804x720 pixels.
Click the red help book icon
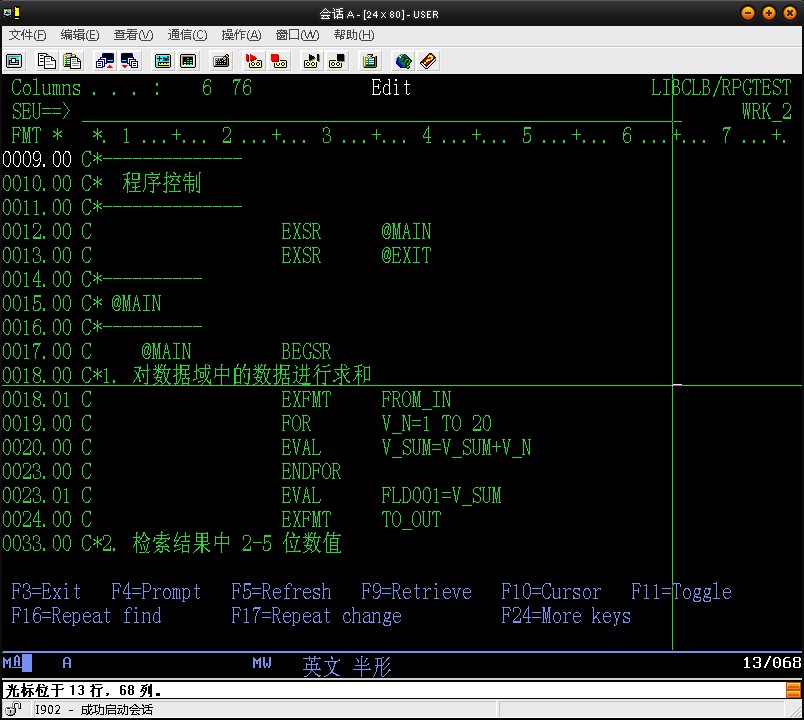click(428, 61)
